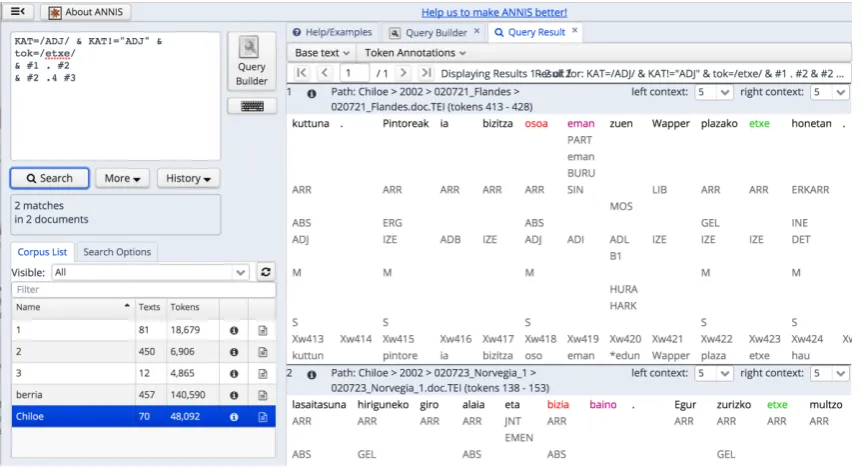This screenshot has height=472, width=861.
Task: Change right context for result 1
Action: pos(830,92)
